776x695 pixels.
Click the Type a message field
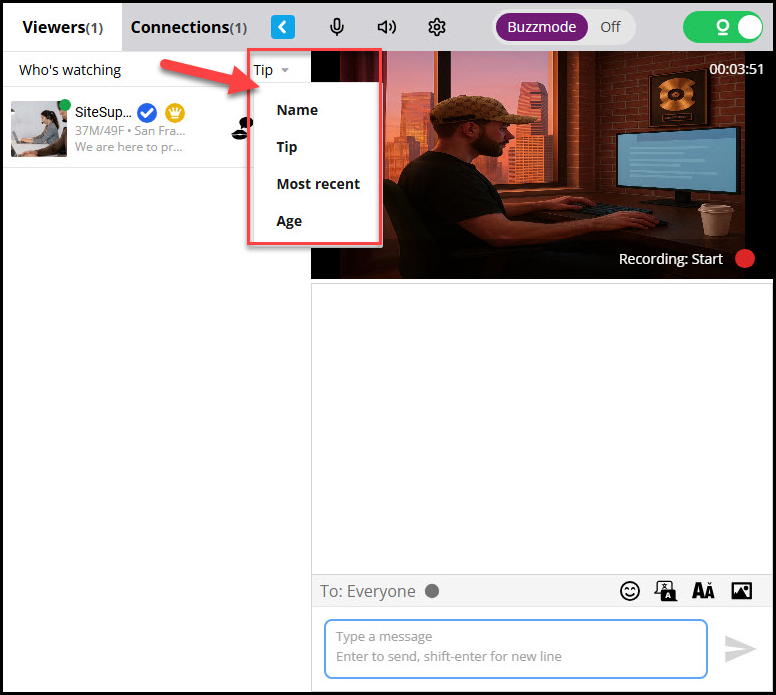[x=516, y=648]
